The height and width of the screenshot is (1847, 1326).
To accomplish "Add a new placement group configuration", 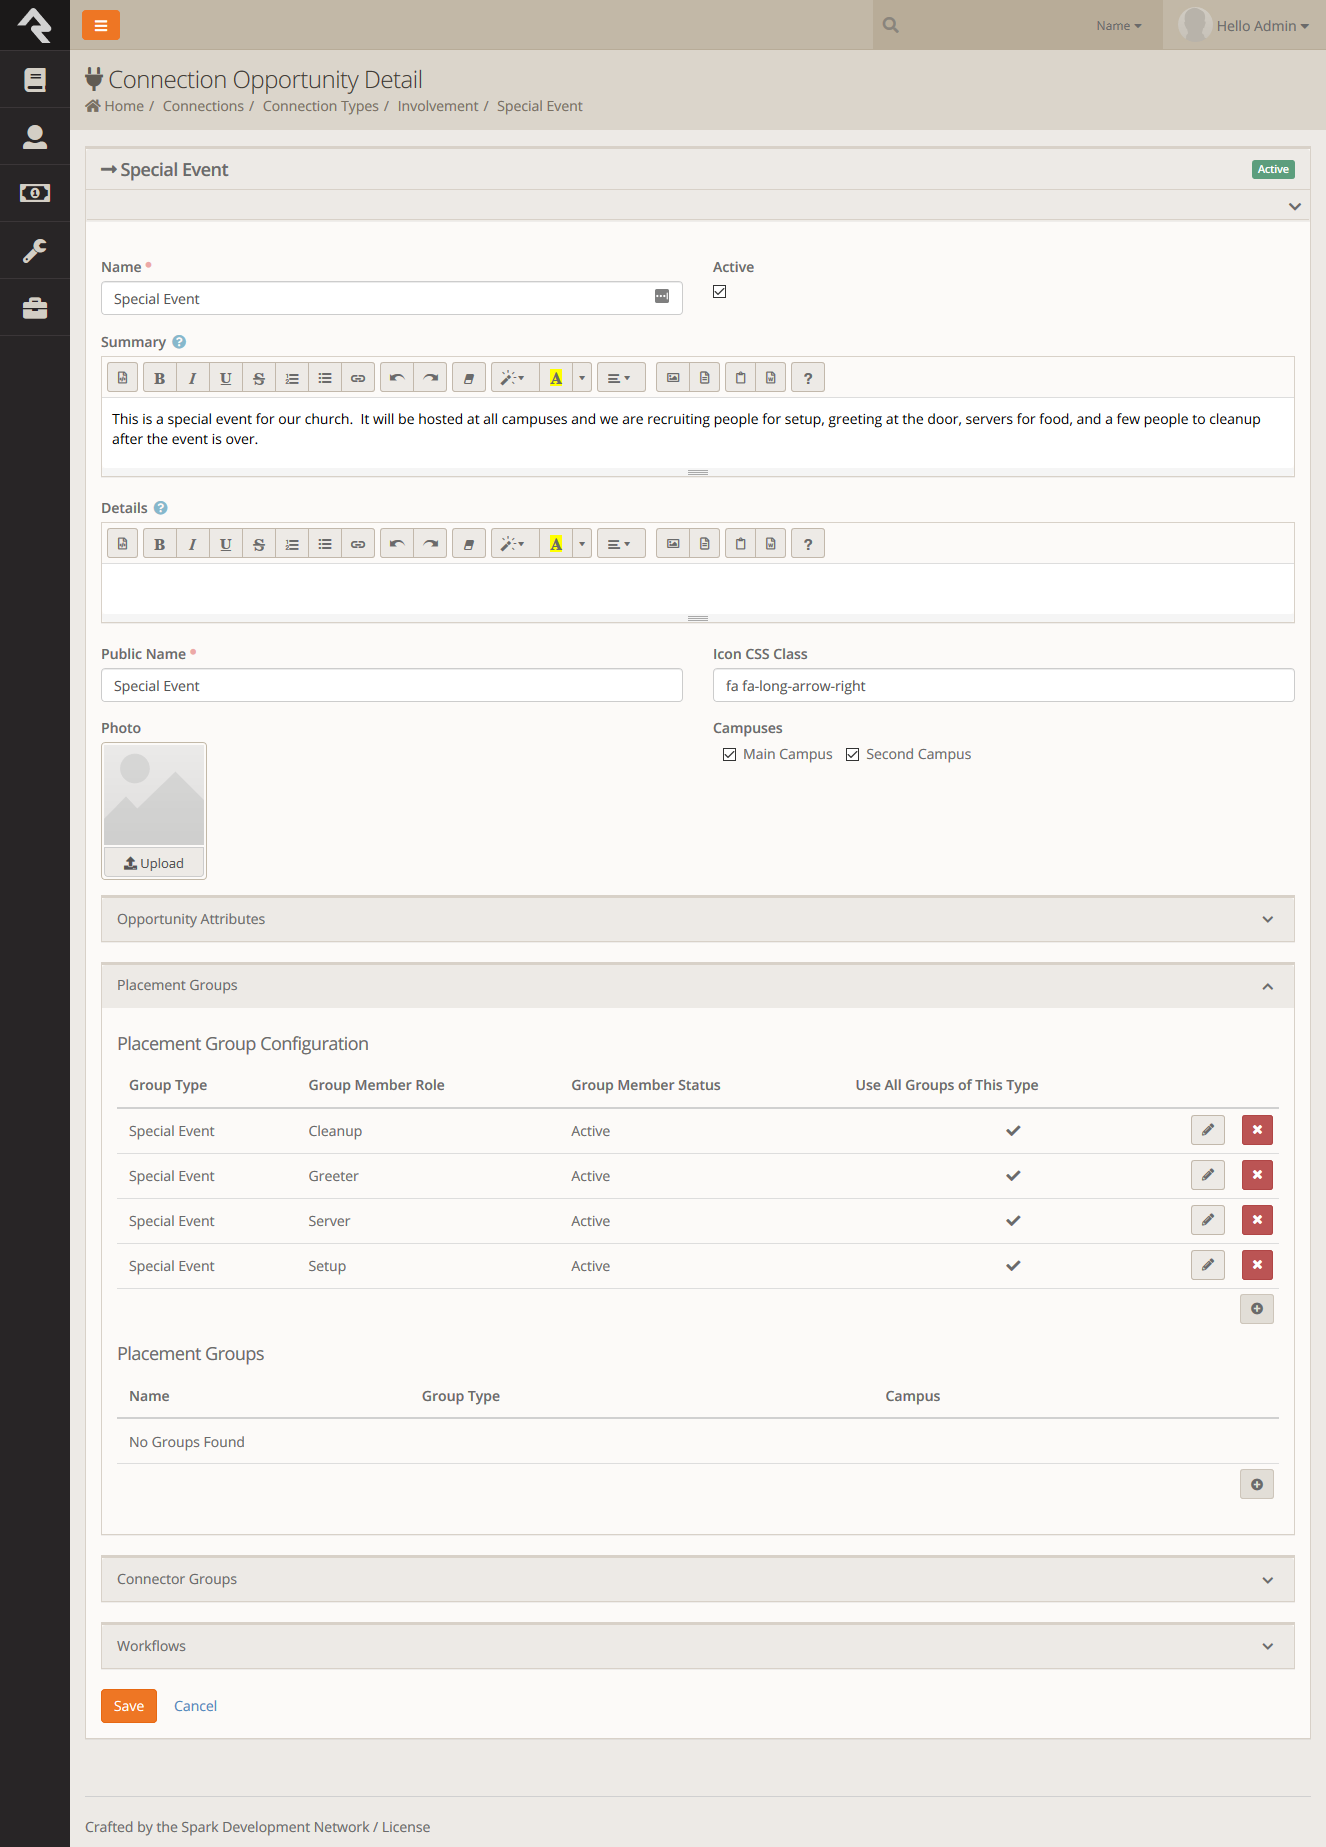I will pos(1256,1309).
